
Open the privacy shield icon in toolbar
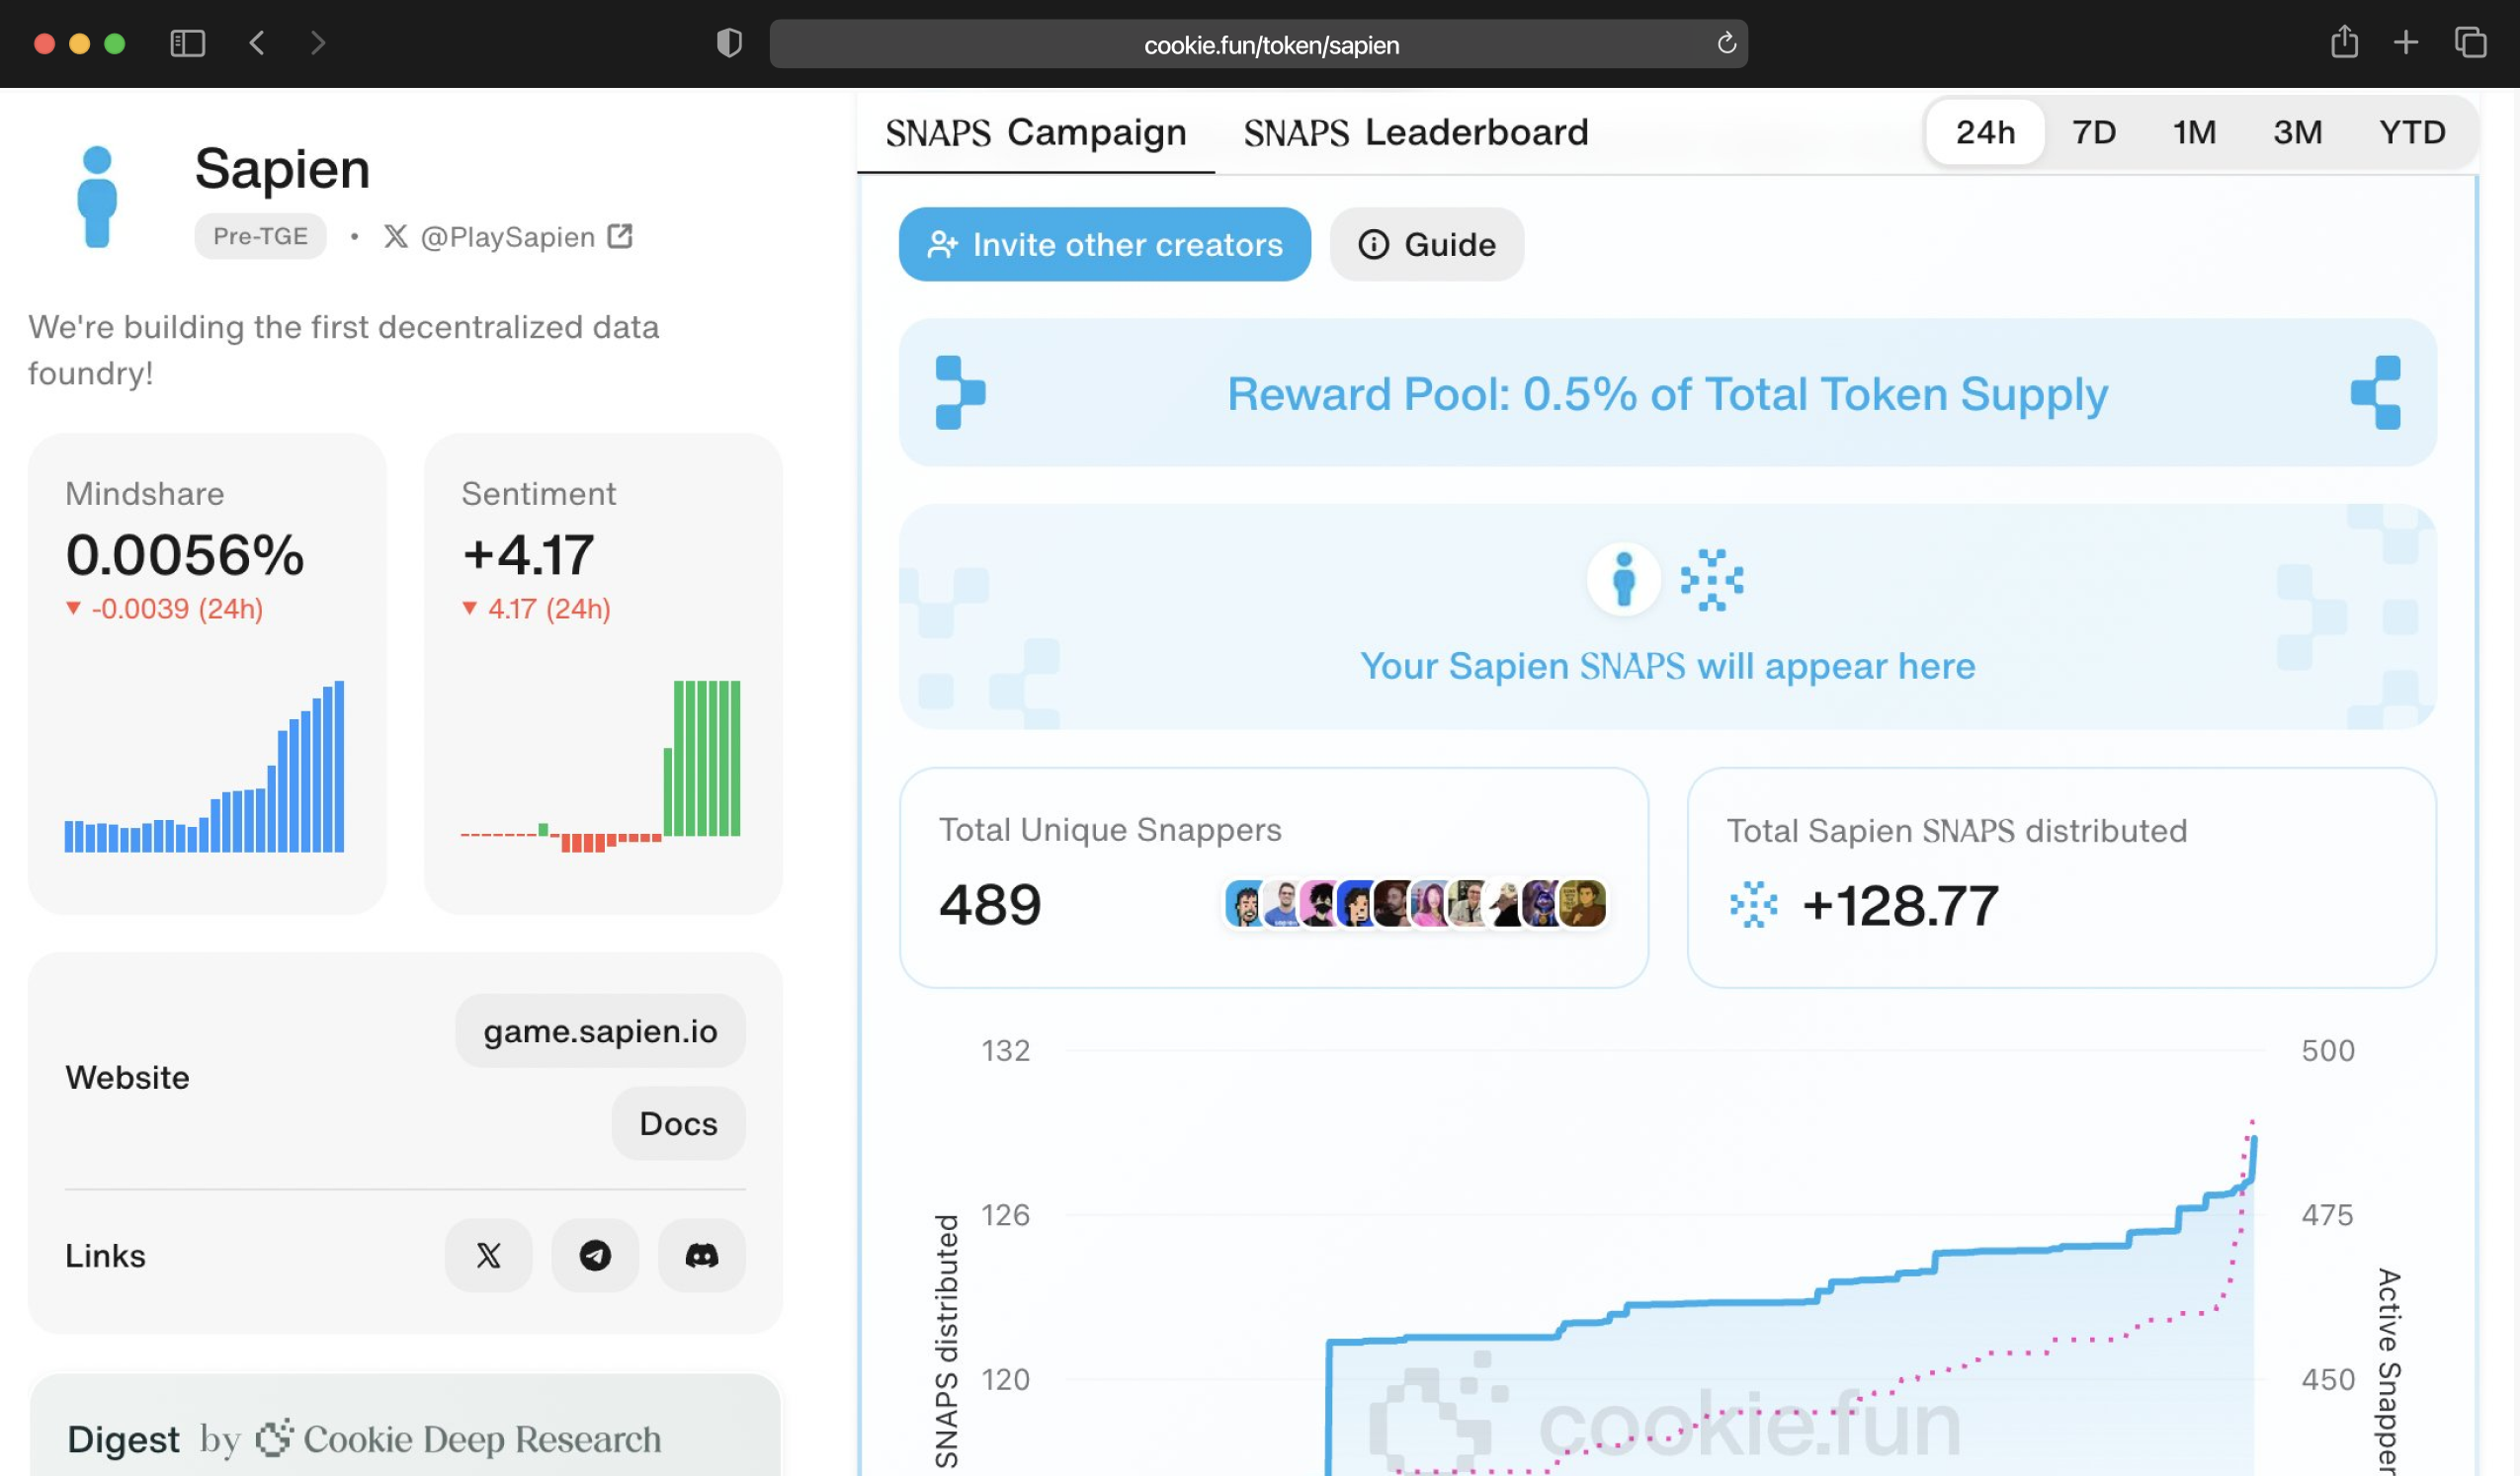tap(729, 43)
